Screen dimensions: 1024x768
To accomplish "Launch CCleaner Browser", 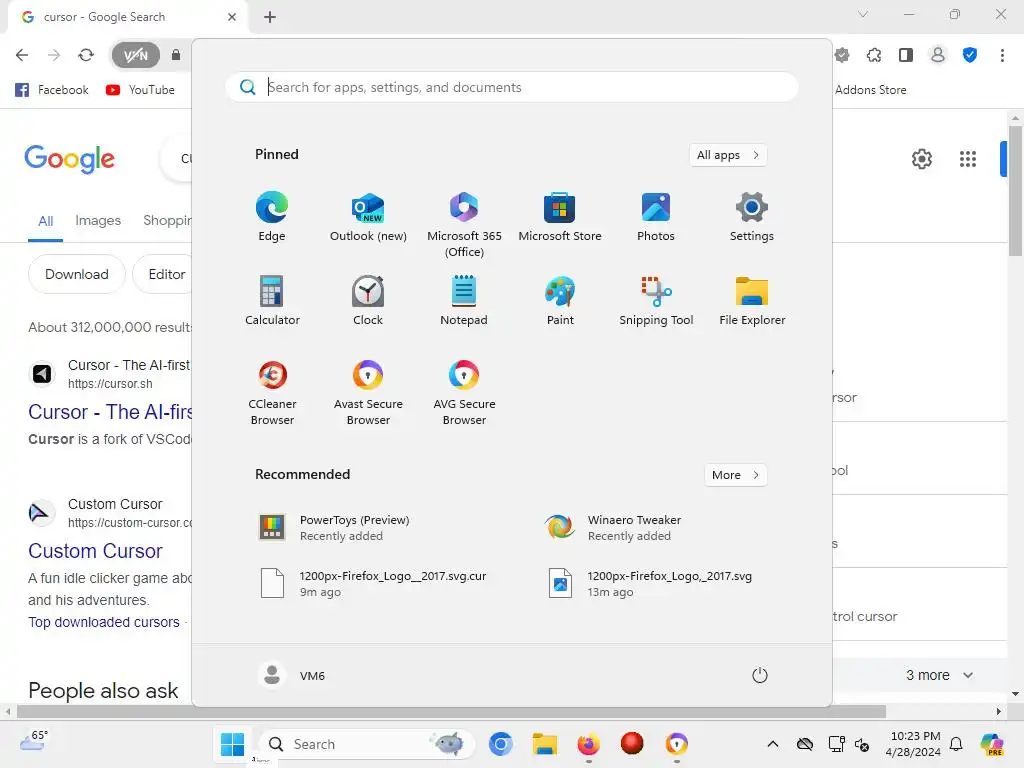I will (272, 392).
